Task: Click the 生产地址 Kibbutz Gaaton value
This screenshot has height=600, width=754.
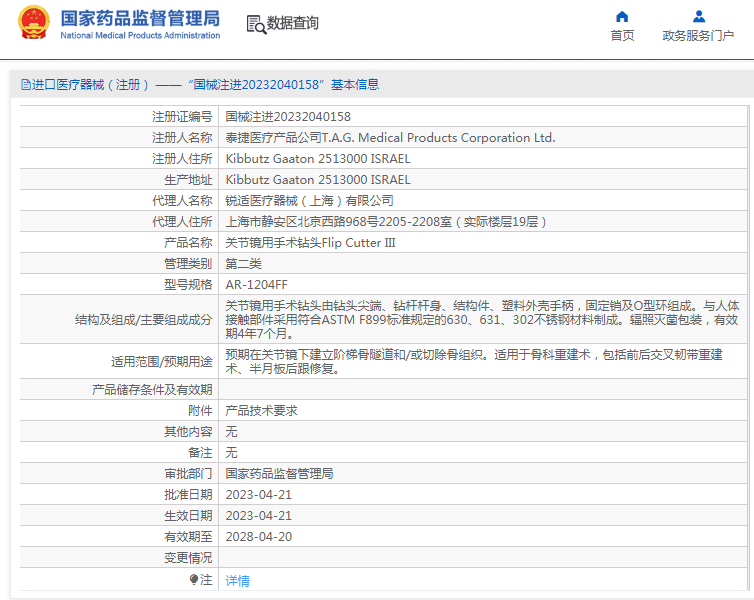Action: tap(318, 180)
